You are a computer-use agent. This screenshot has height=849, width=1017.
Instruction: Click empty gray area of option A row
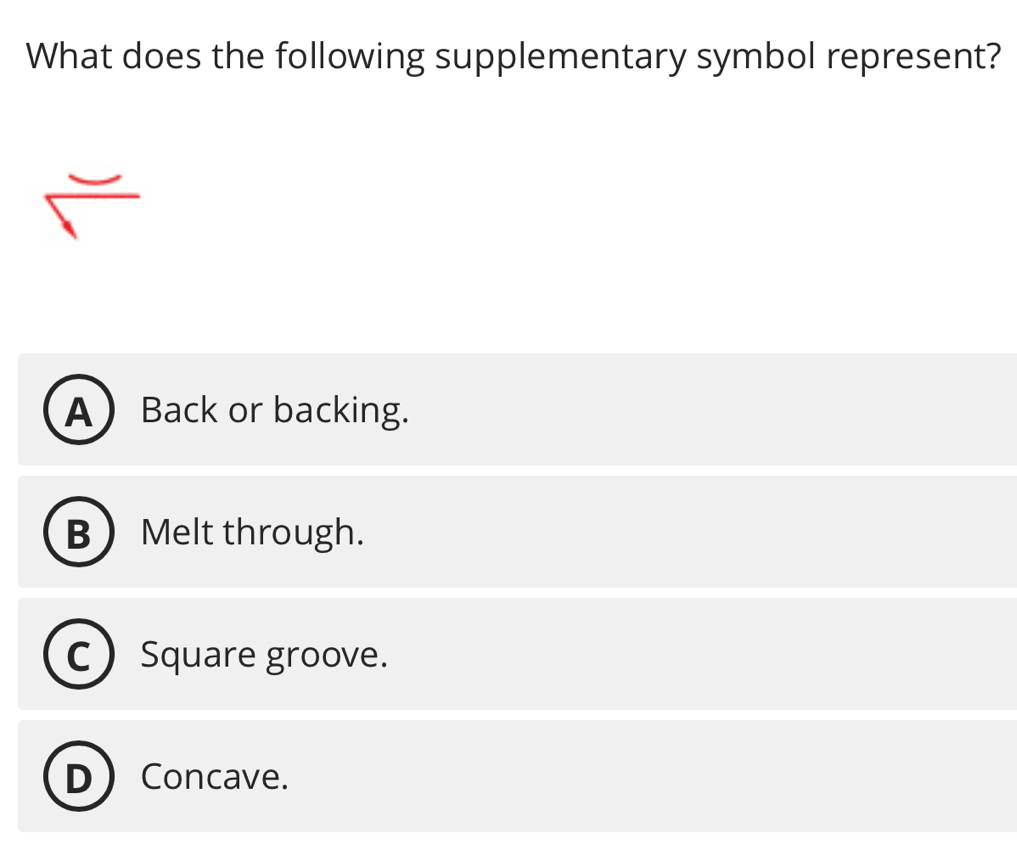[700, 410]
